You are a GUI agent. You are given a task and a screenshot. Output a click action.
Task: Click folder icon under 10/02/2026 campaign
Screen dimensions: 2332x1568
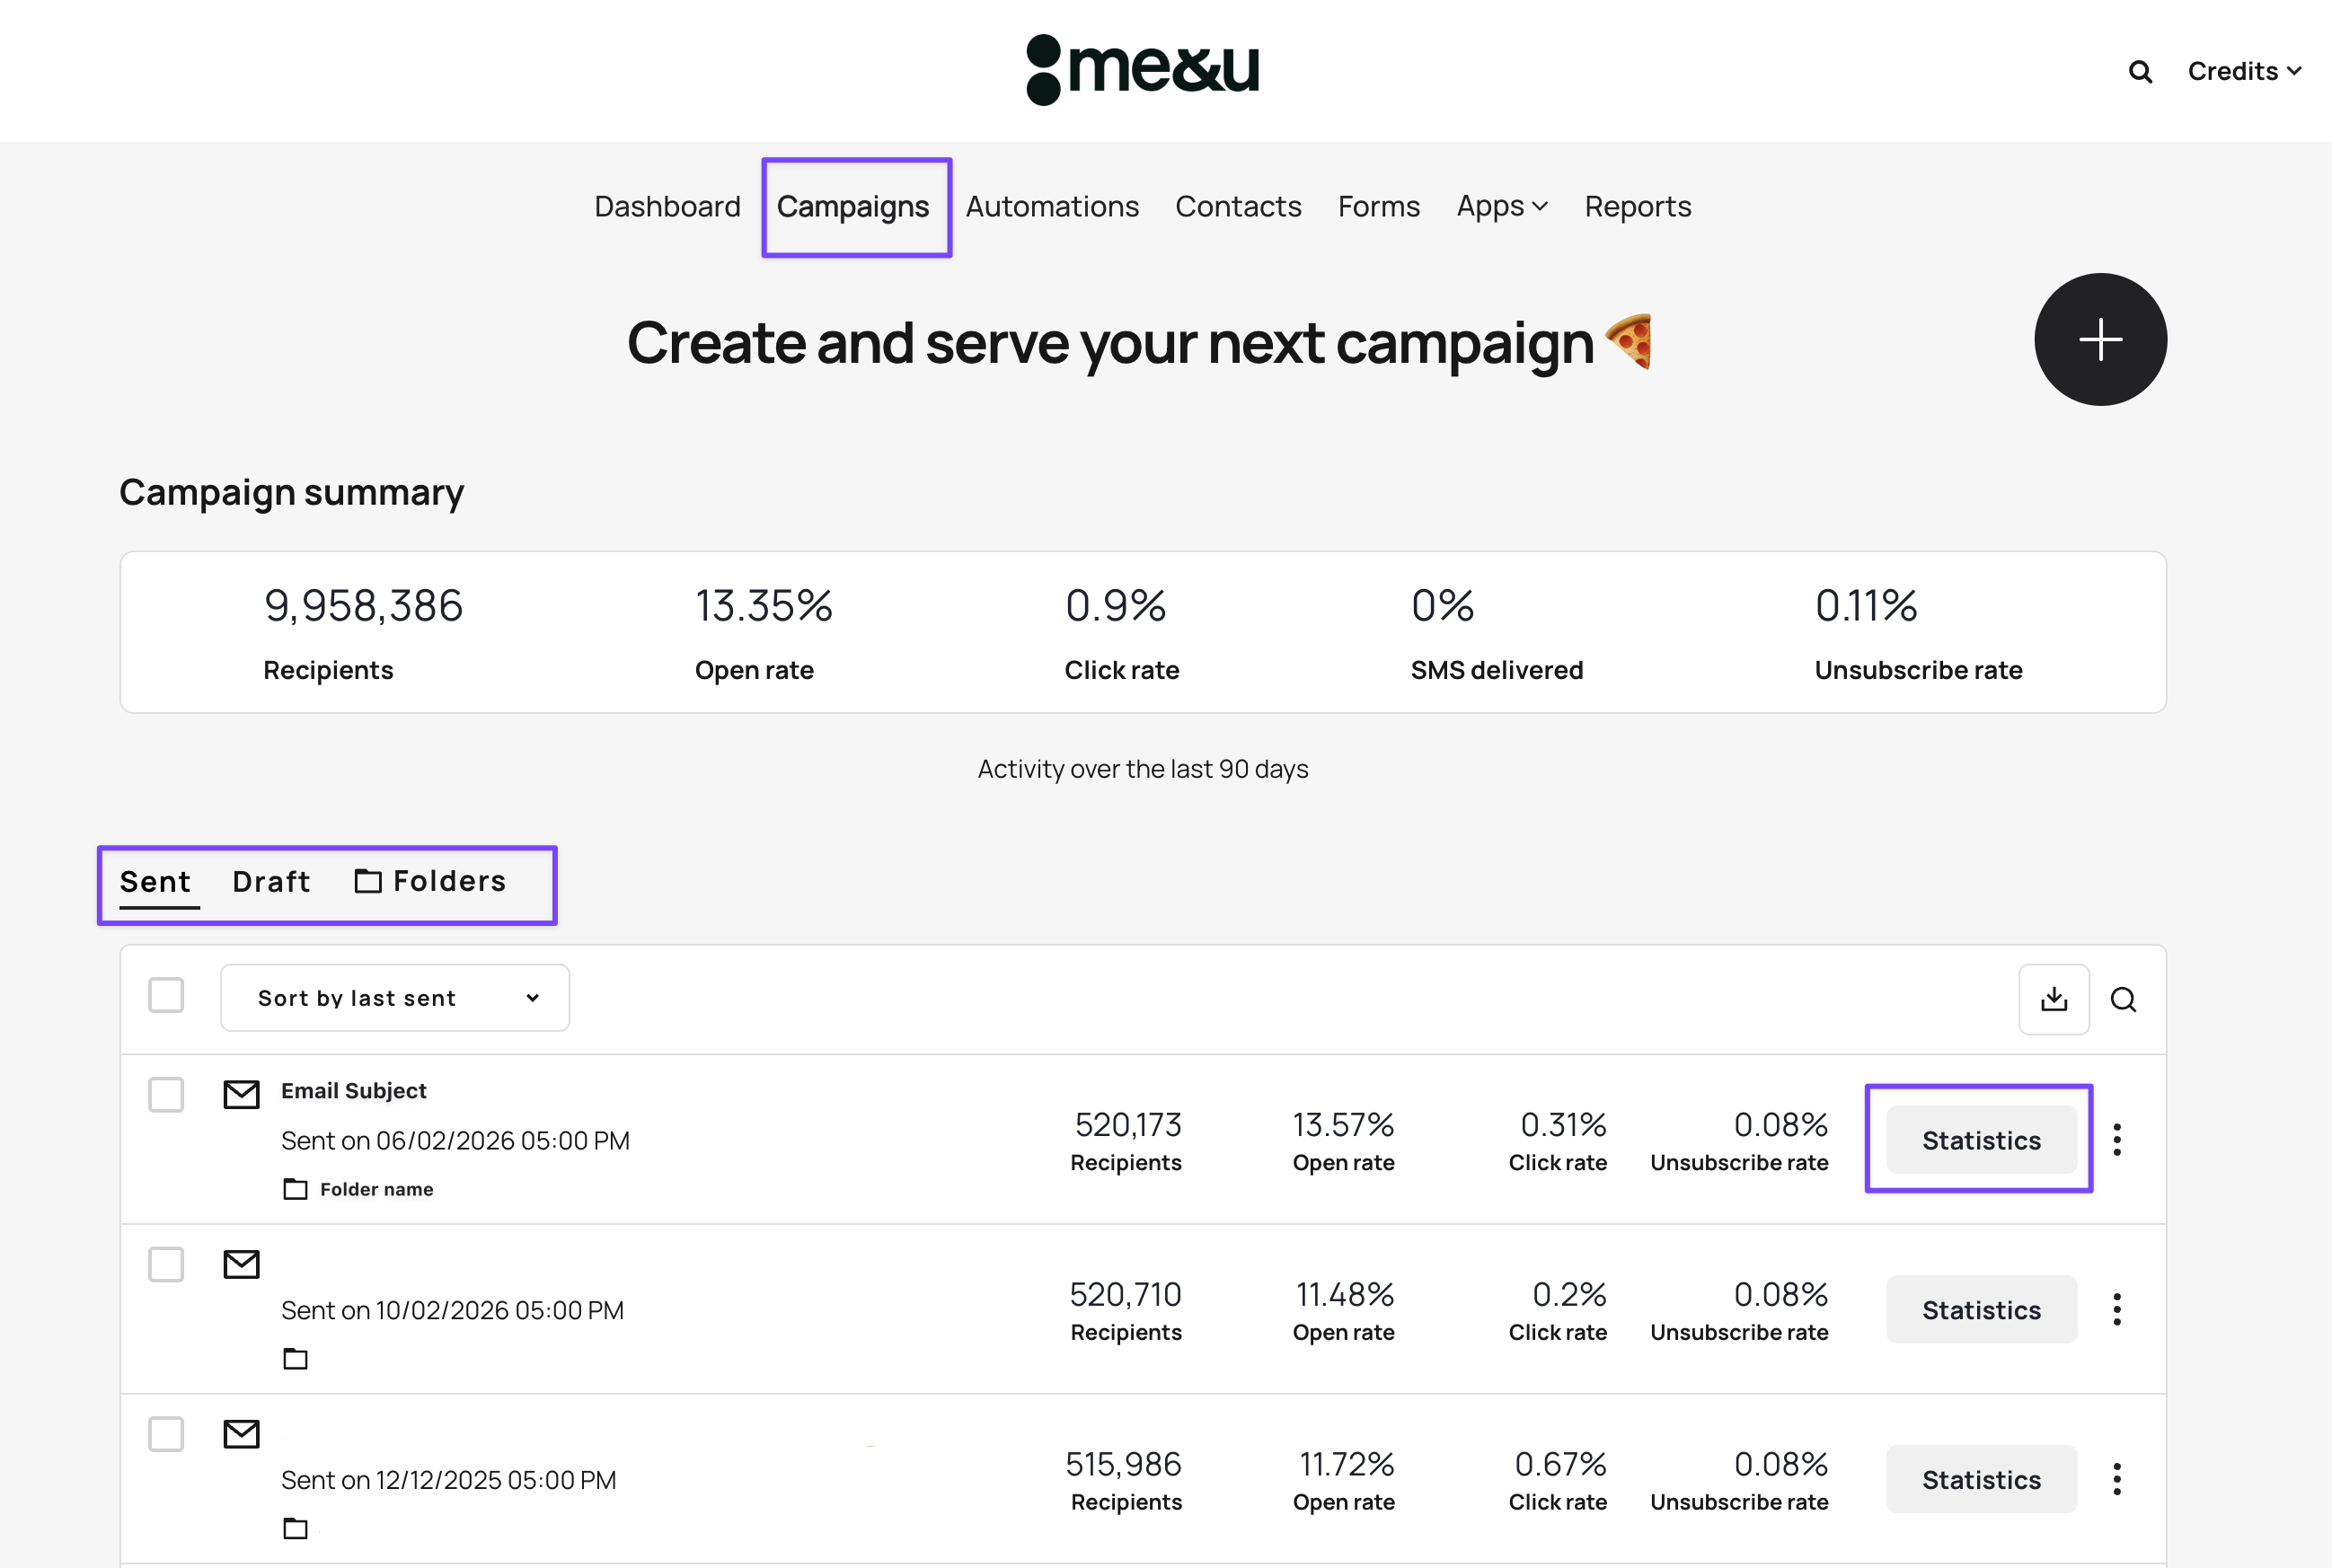click(x=295, y=1359)
